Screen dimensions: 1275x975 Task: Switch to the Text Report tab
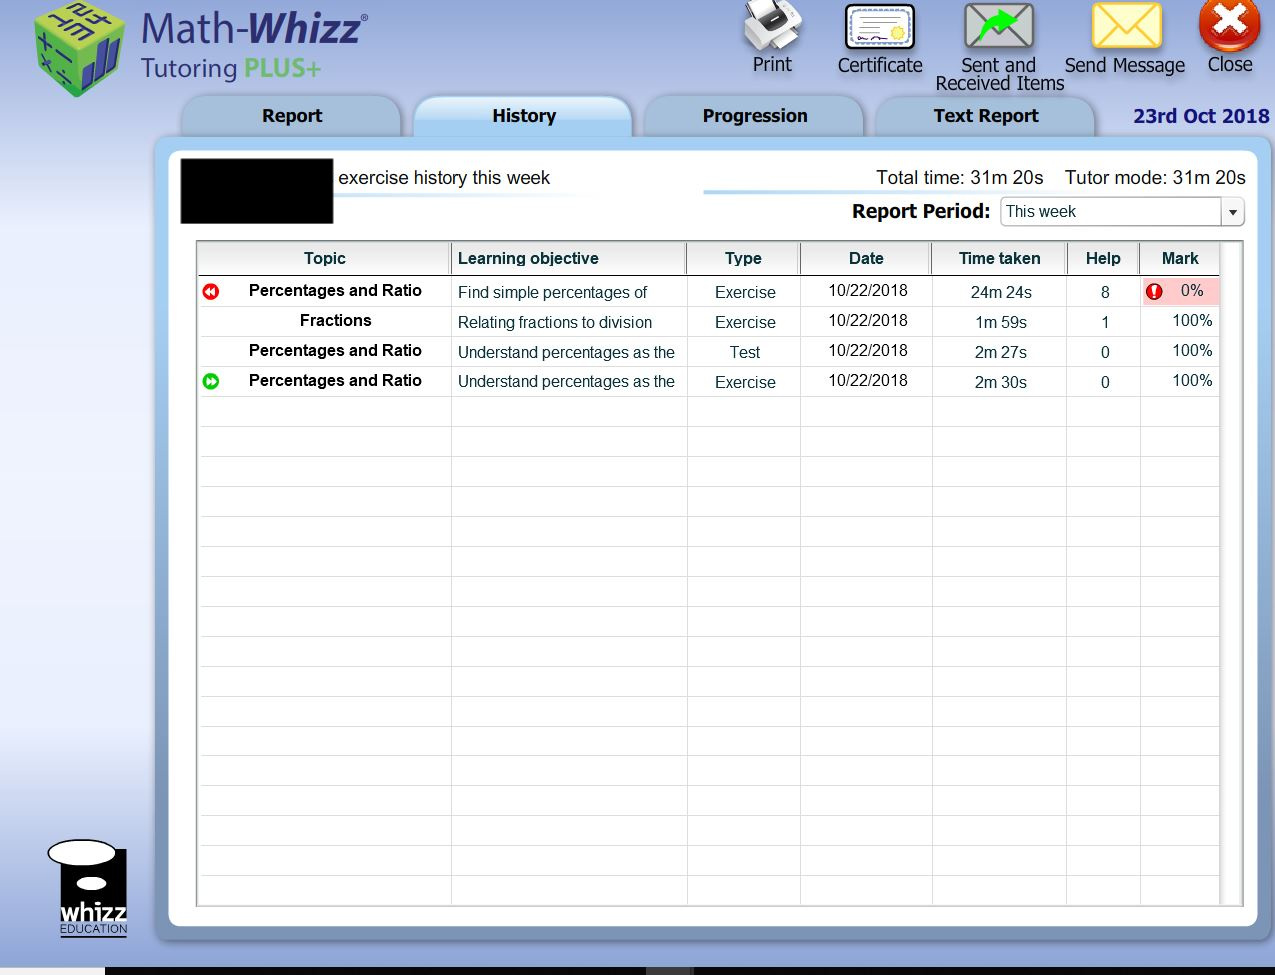tap(984, 115)
